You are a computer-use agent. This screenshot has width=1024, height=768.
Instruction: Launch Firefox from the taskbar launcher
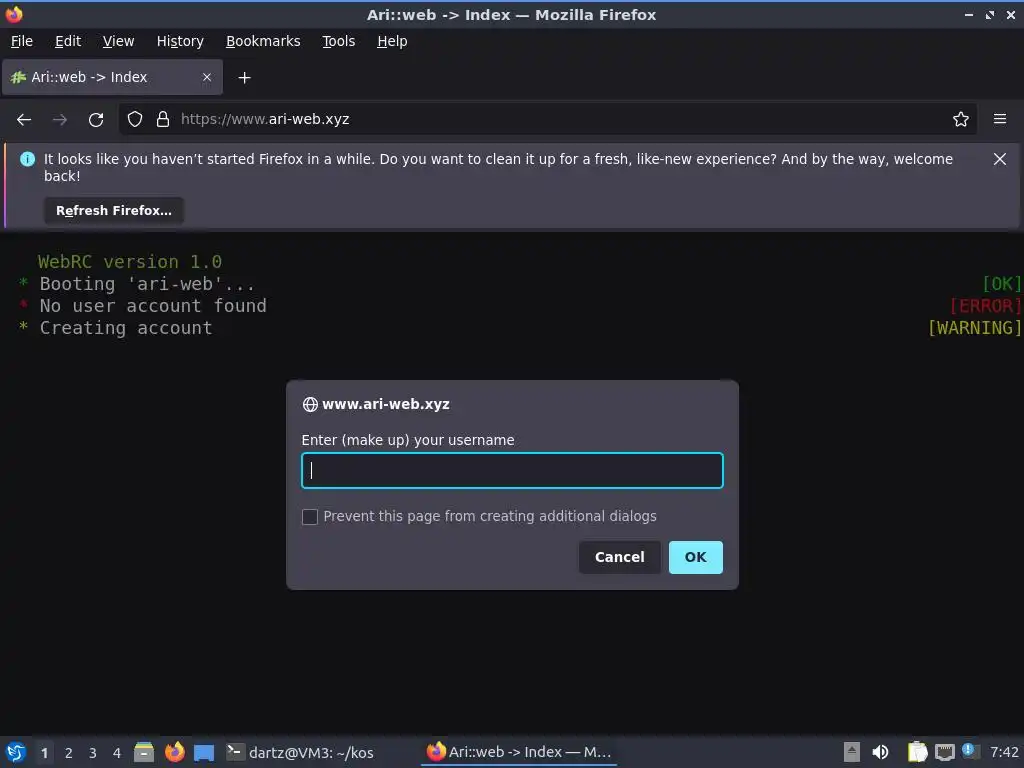pos(174,752)
